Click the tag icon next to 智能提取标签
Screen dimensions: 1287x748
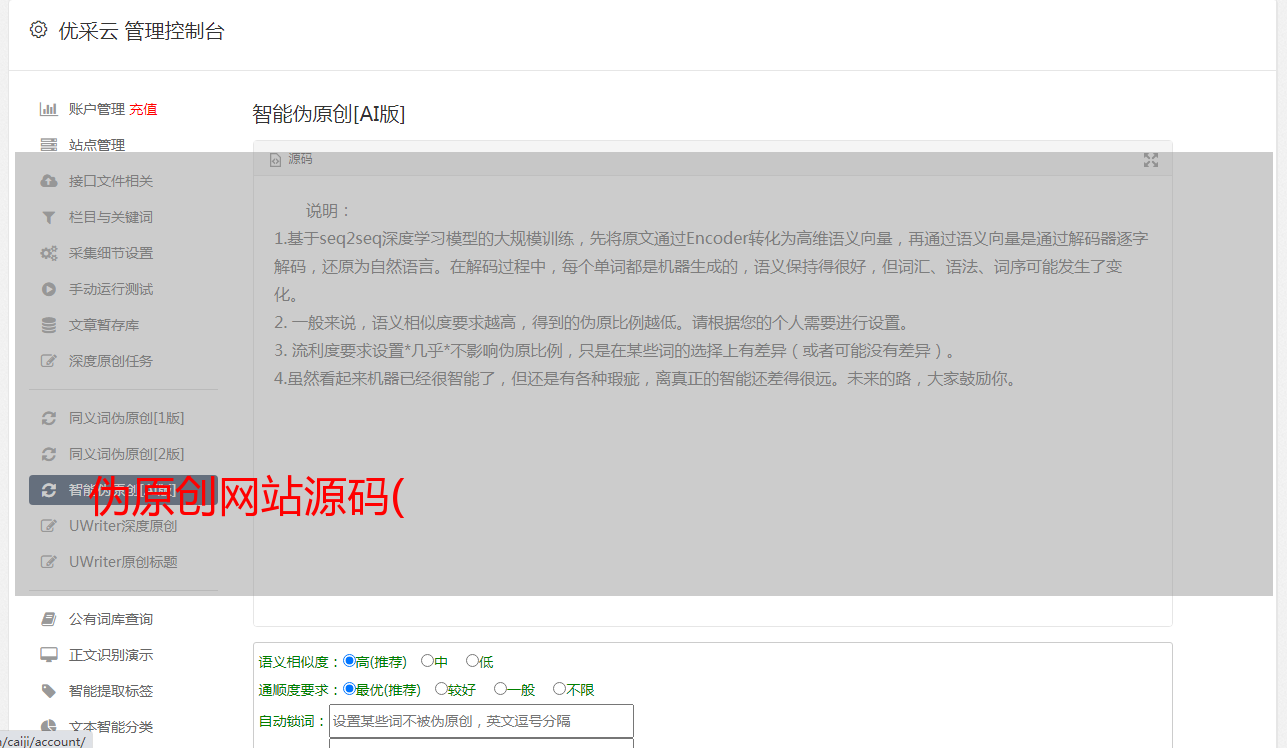(48, 691)
